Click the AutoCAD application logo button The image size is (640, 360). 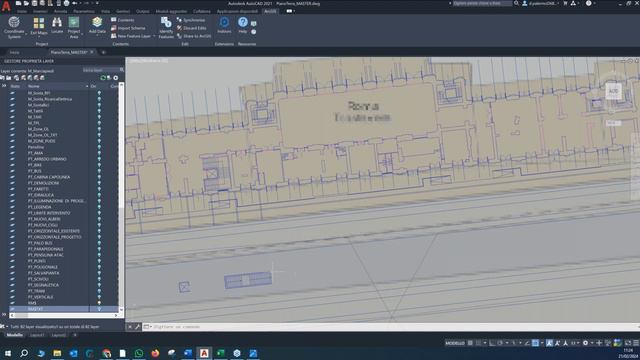tap(6, 7)
